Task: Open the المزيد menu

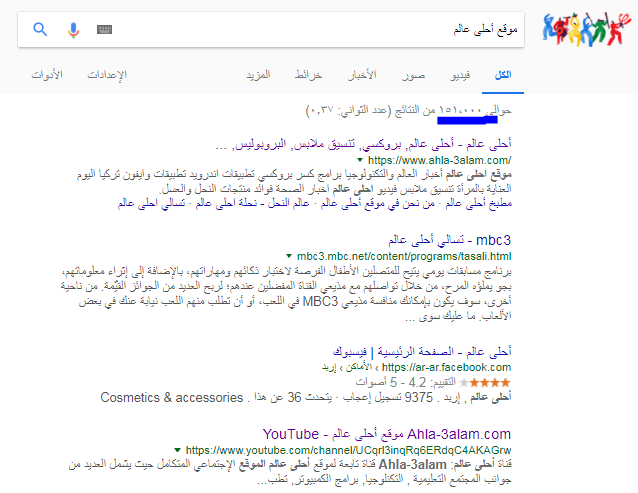Action: pos(258,75)
